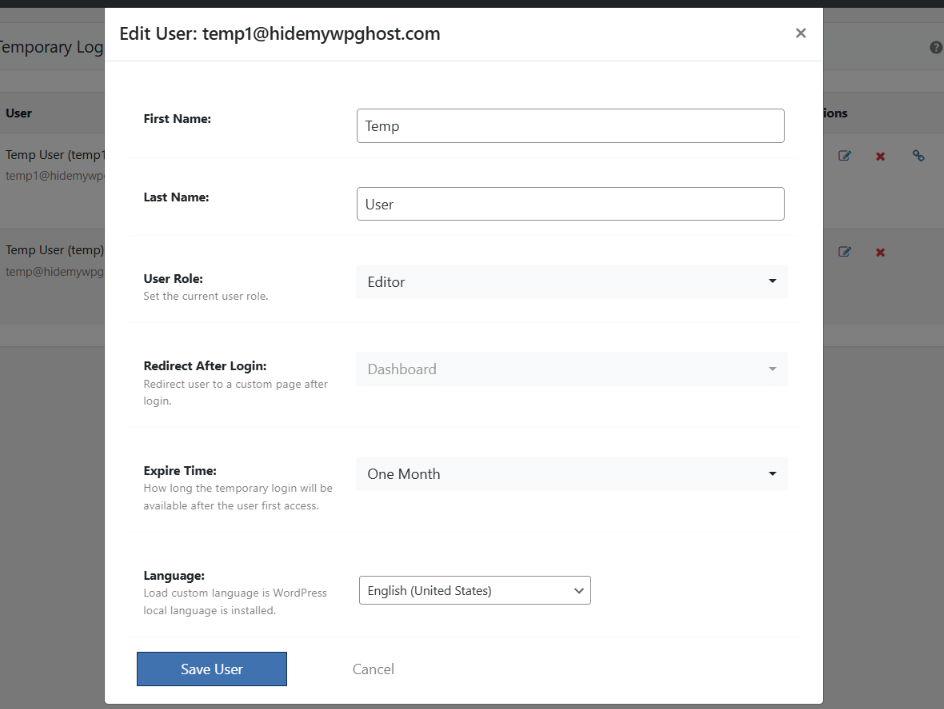Click the First Name input field
Viewport: 944px width, 709px height.
pos(570,125)
